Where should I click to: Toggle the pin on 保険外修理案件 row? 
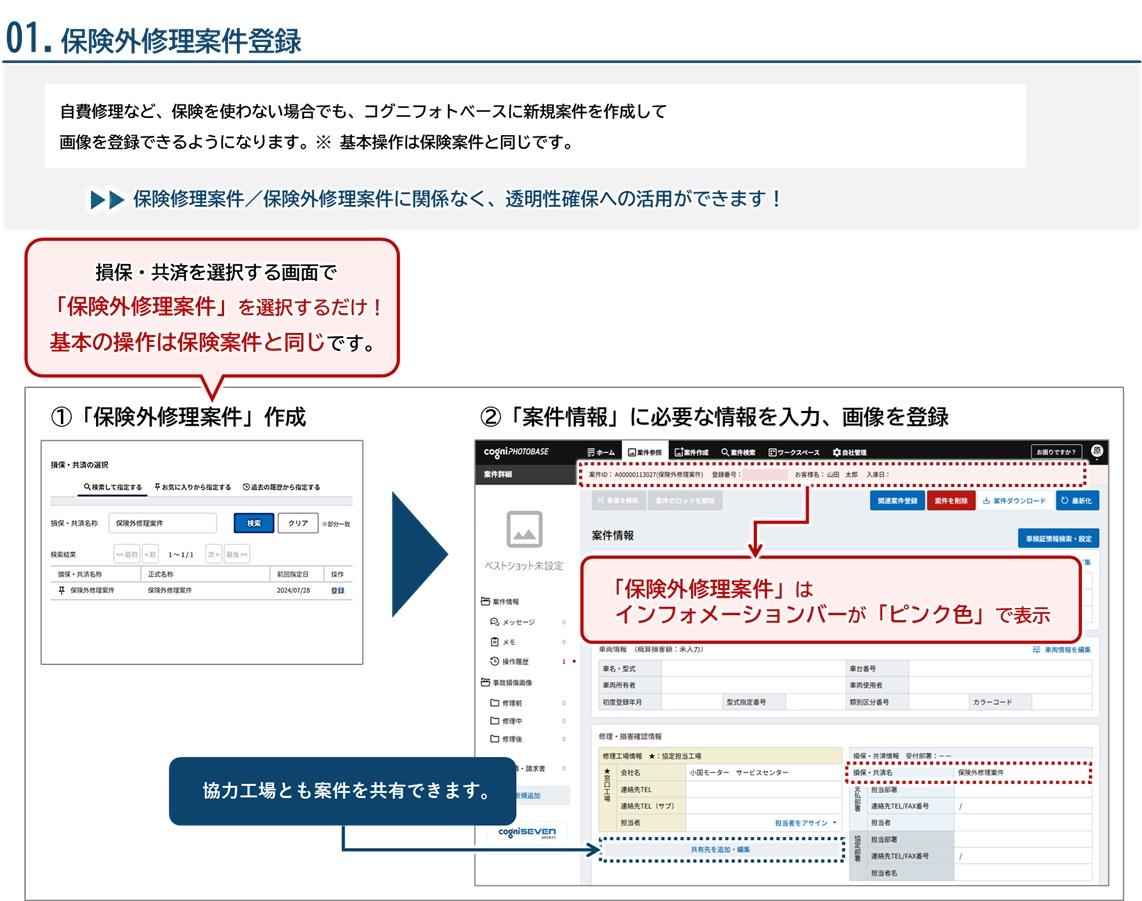(61, 589)
